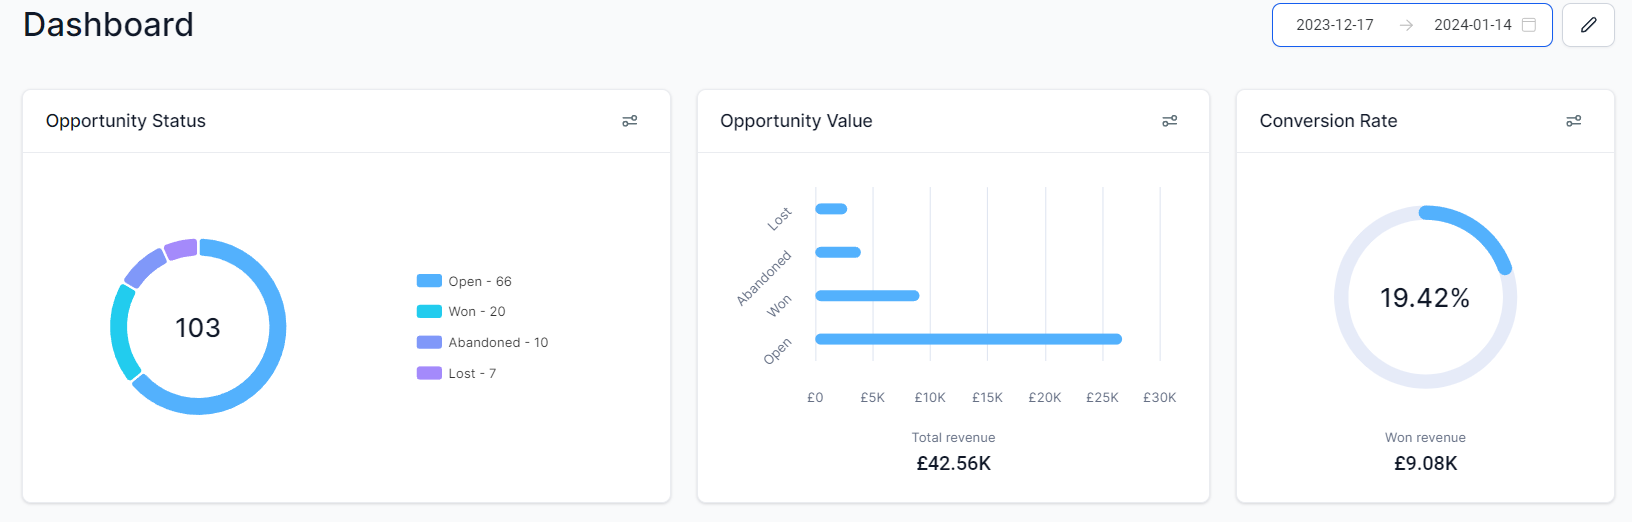Select end date 2024-01-14 field
The width and height of the screenshot is (1632, 522).
point(1473,25)
